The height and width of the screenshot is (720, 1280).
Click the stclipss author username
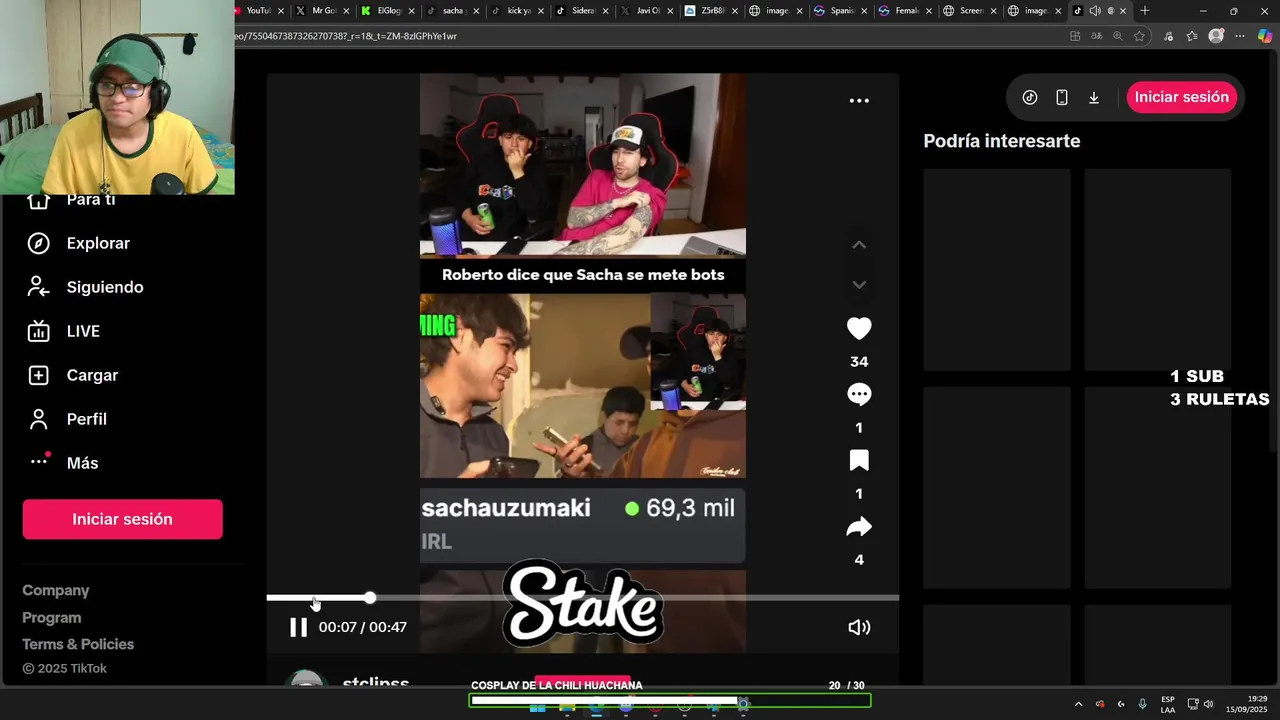pyautogui.click(x=376, y=682)
